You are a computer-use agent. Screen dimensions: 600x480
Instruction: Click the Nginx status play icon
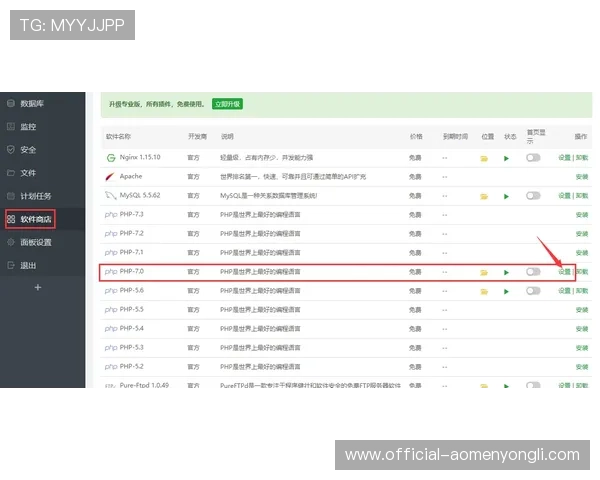tap(506, 158)
